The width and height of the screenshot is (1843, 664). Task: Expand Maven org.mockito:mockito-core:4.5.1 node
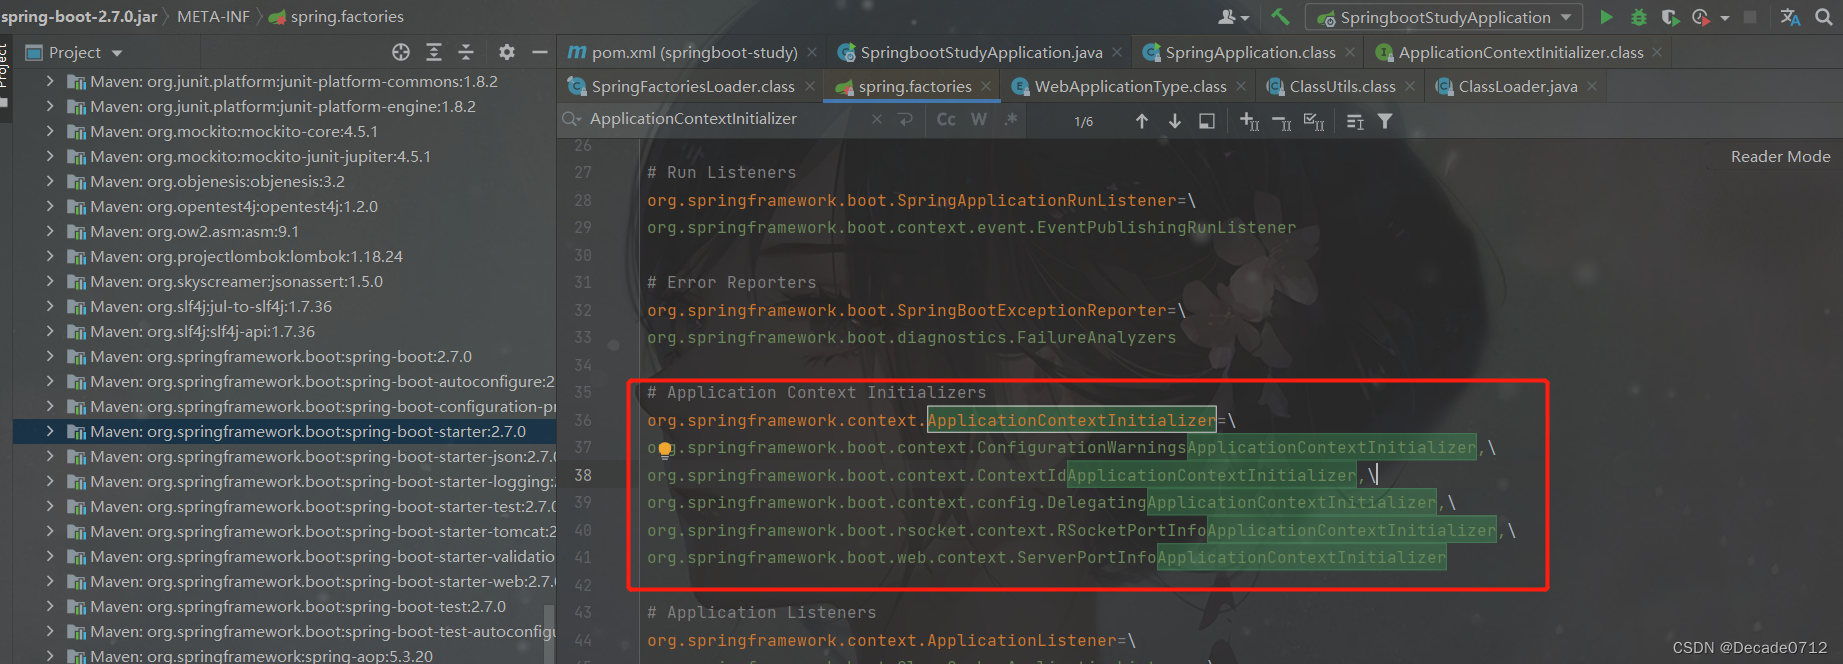(x=50, y=131)
